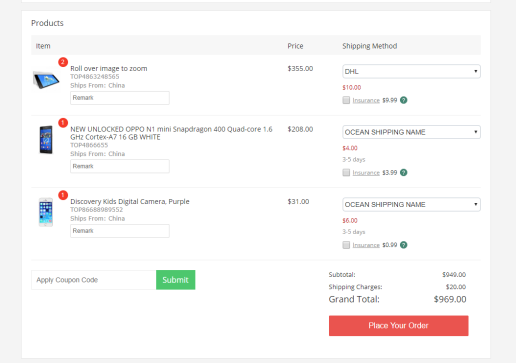Click Place Your Order button
This screenshot has width=516, height=364.
(x=398, y=325)
